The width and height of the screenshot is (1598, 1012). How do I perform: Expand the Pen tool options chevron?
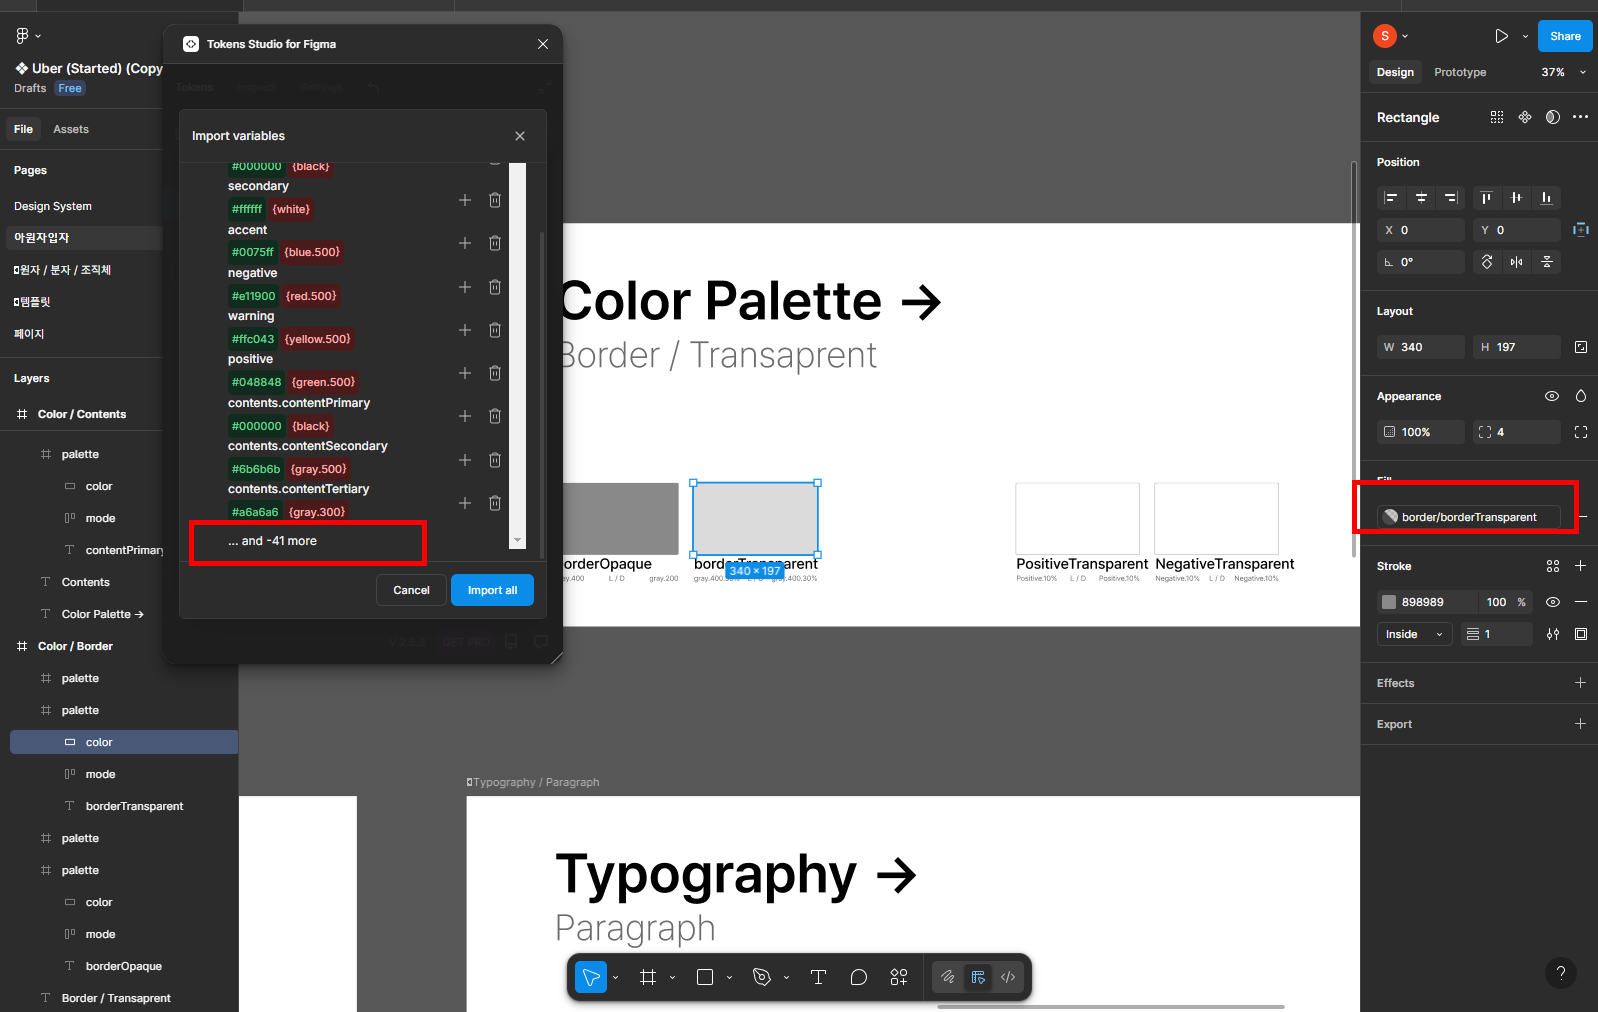coord(786,977)
